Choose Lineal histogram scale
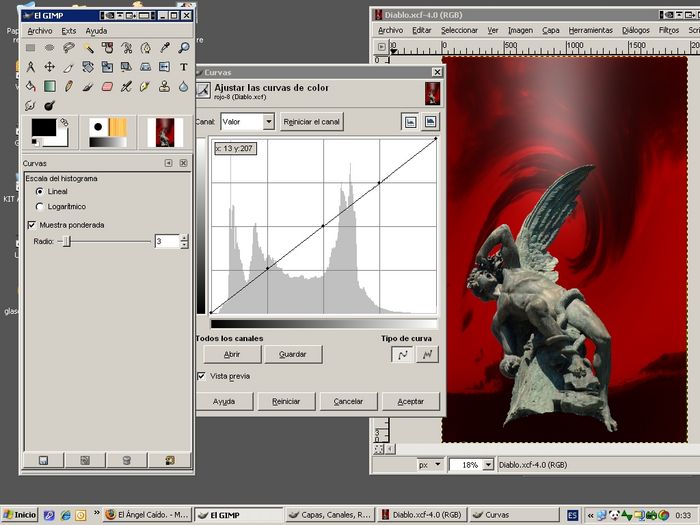Screen dimensions: 700x525 [x=40, y=192]
